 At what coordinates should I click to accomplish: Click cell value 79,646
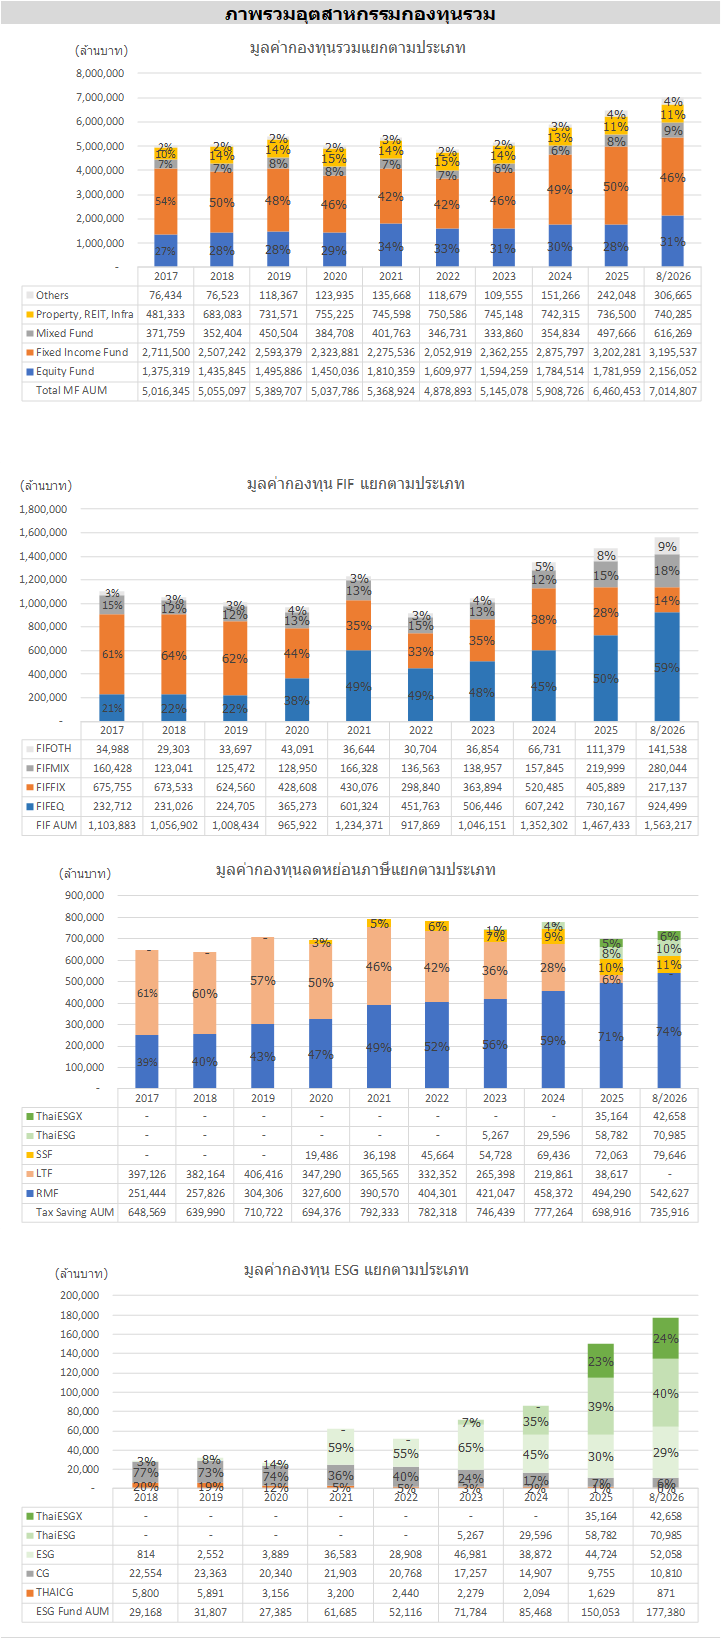click(670, 1155)
